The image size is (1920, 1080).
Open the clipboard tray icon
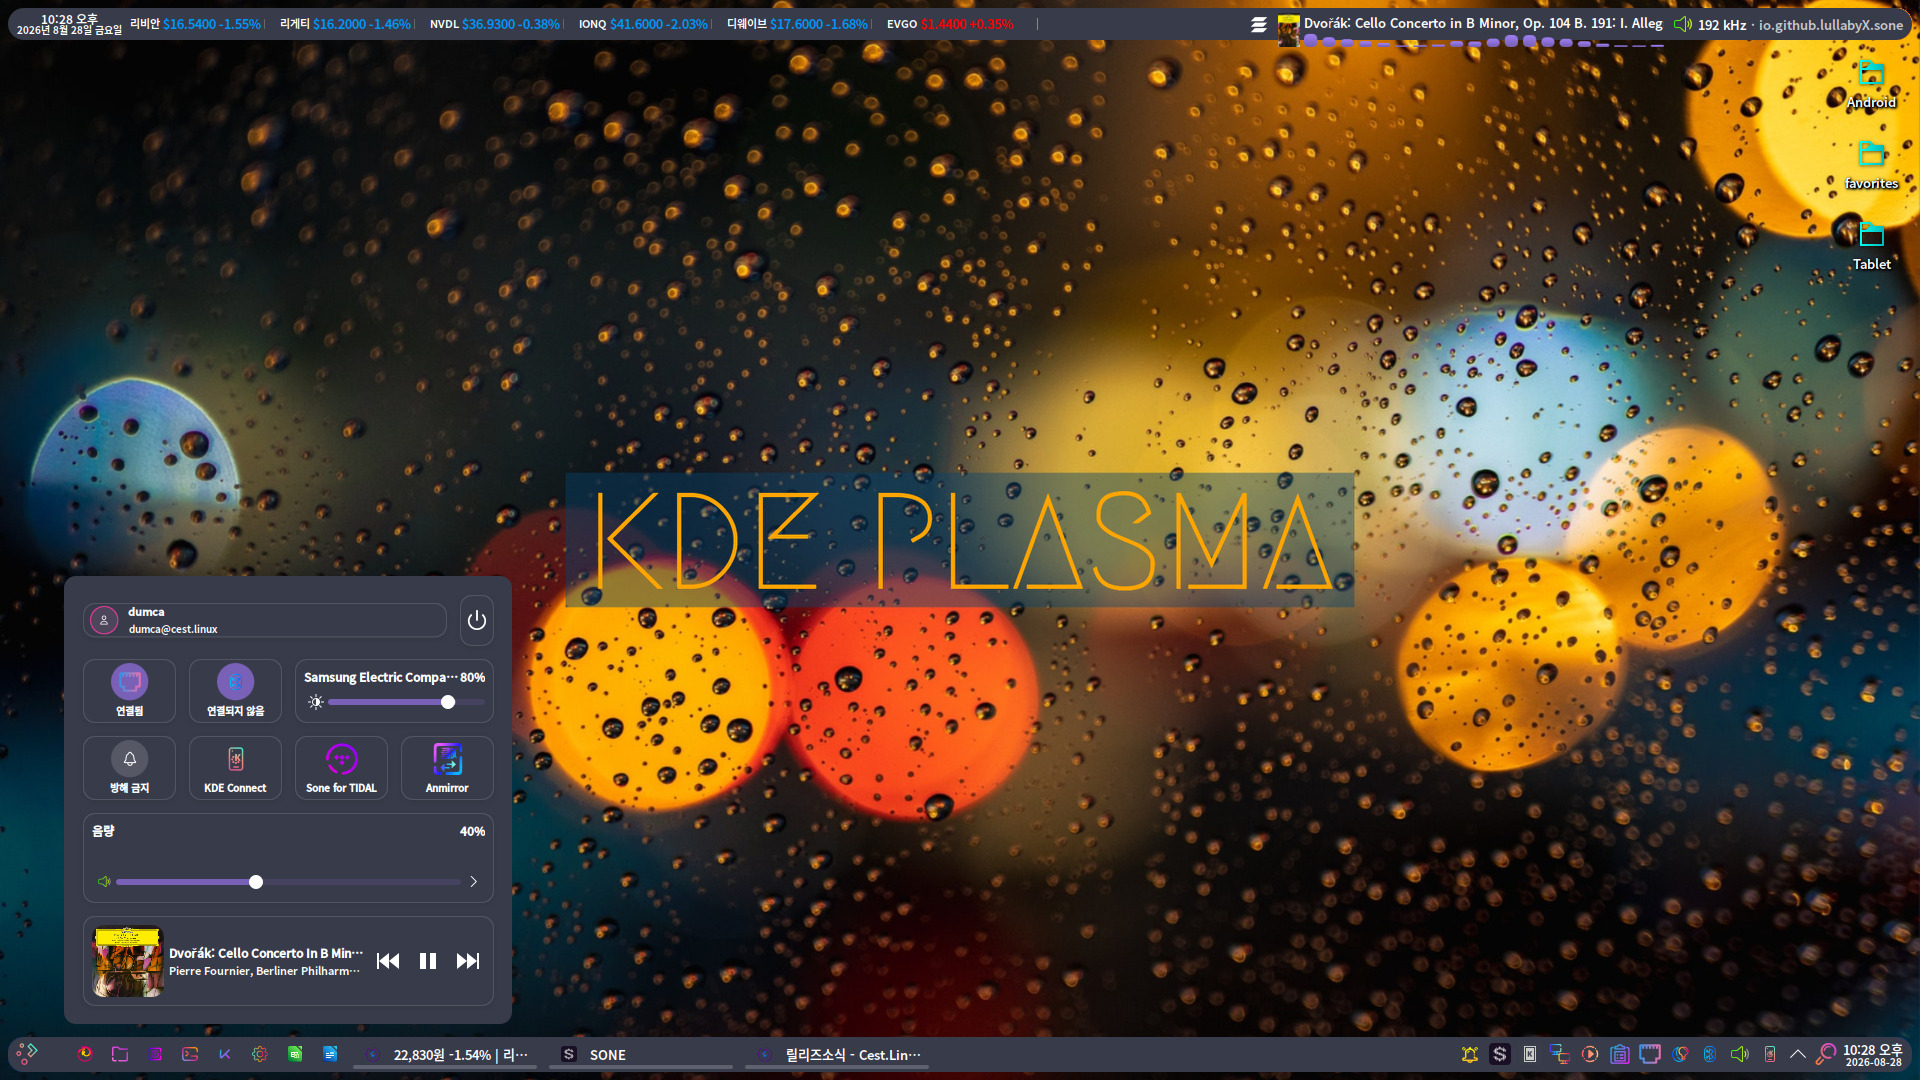pos(1620,1054)
